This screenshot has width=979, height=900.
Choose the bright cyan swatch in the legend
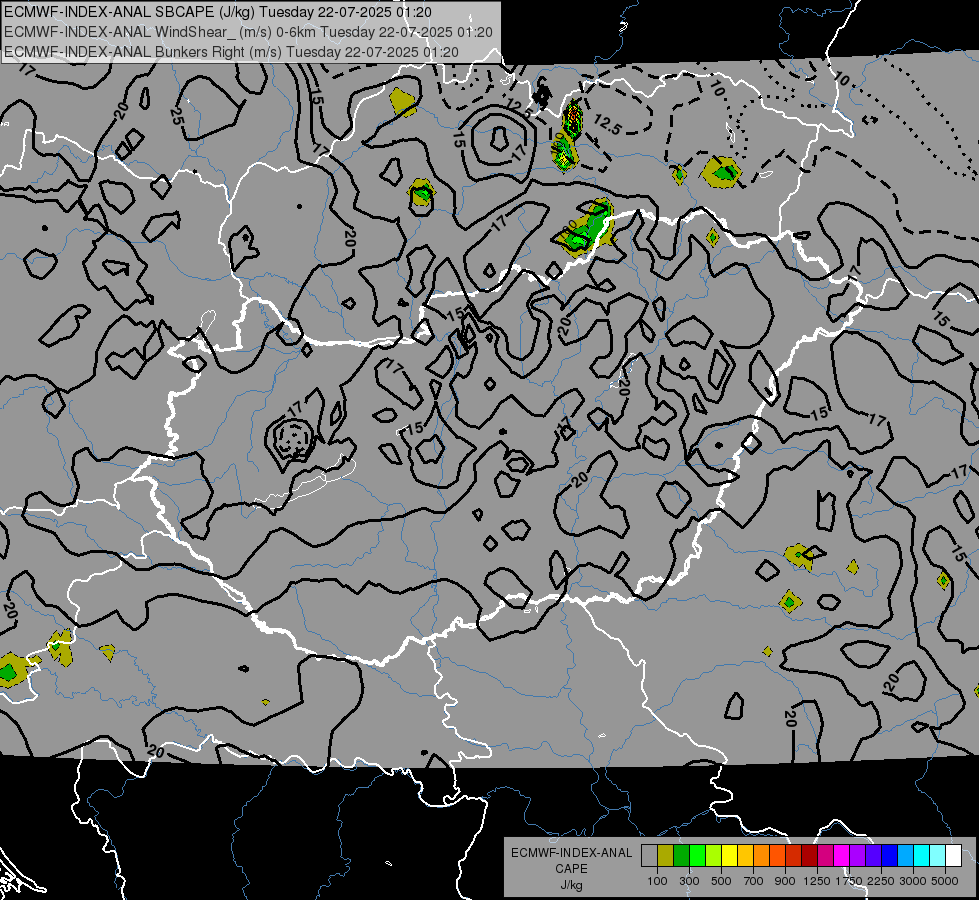pyautogui.click(x=922, y=855)
